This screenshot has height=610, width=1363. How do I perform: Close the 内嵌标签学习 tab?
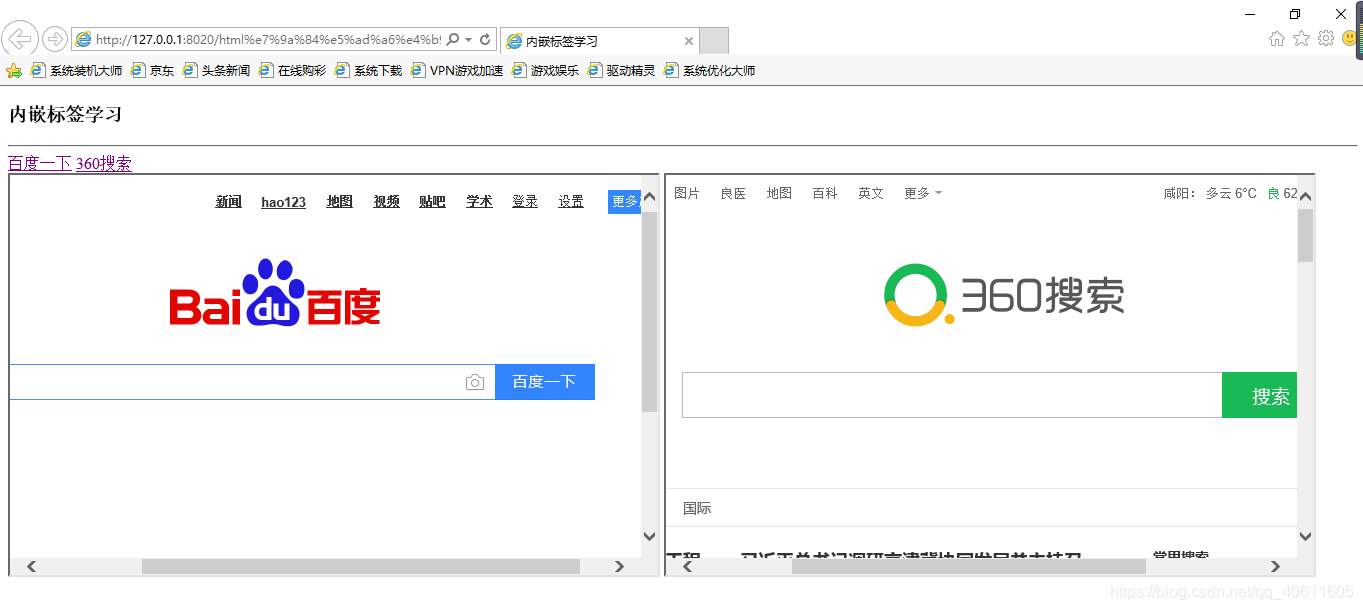click(688, 41)
